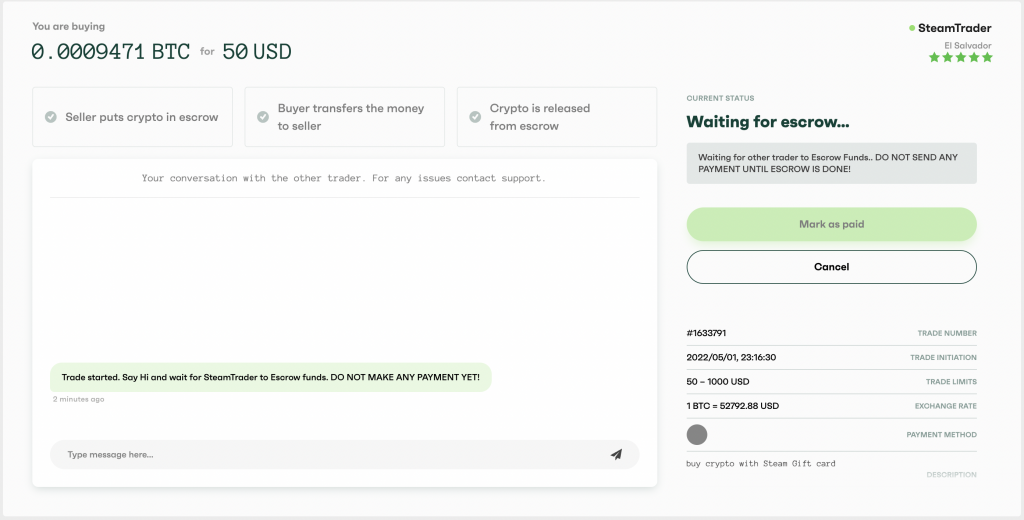Click checkmark icon for Seller puts crypto in escrow
The image size is (1024, 520).
click(50, 117)
